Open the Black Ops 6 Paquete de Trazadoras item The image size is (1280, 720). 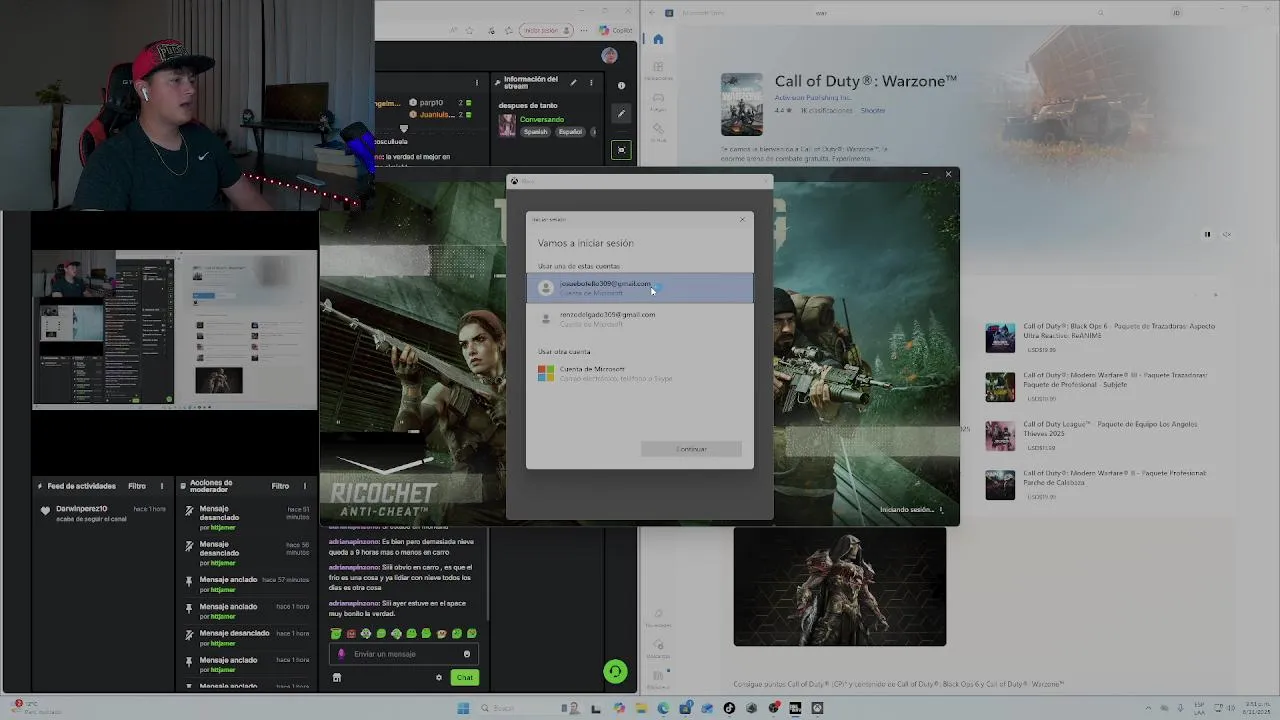(x=1100, y=337)
